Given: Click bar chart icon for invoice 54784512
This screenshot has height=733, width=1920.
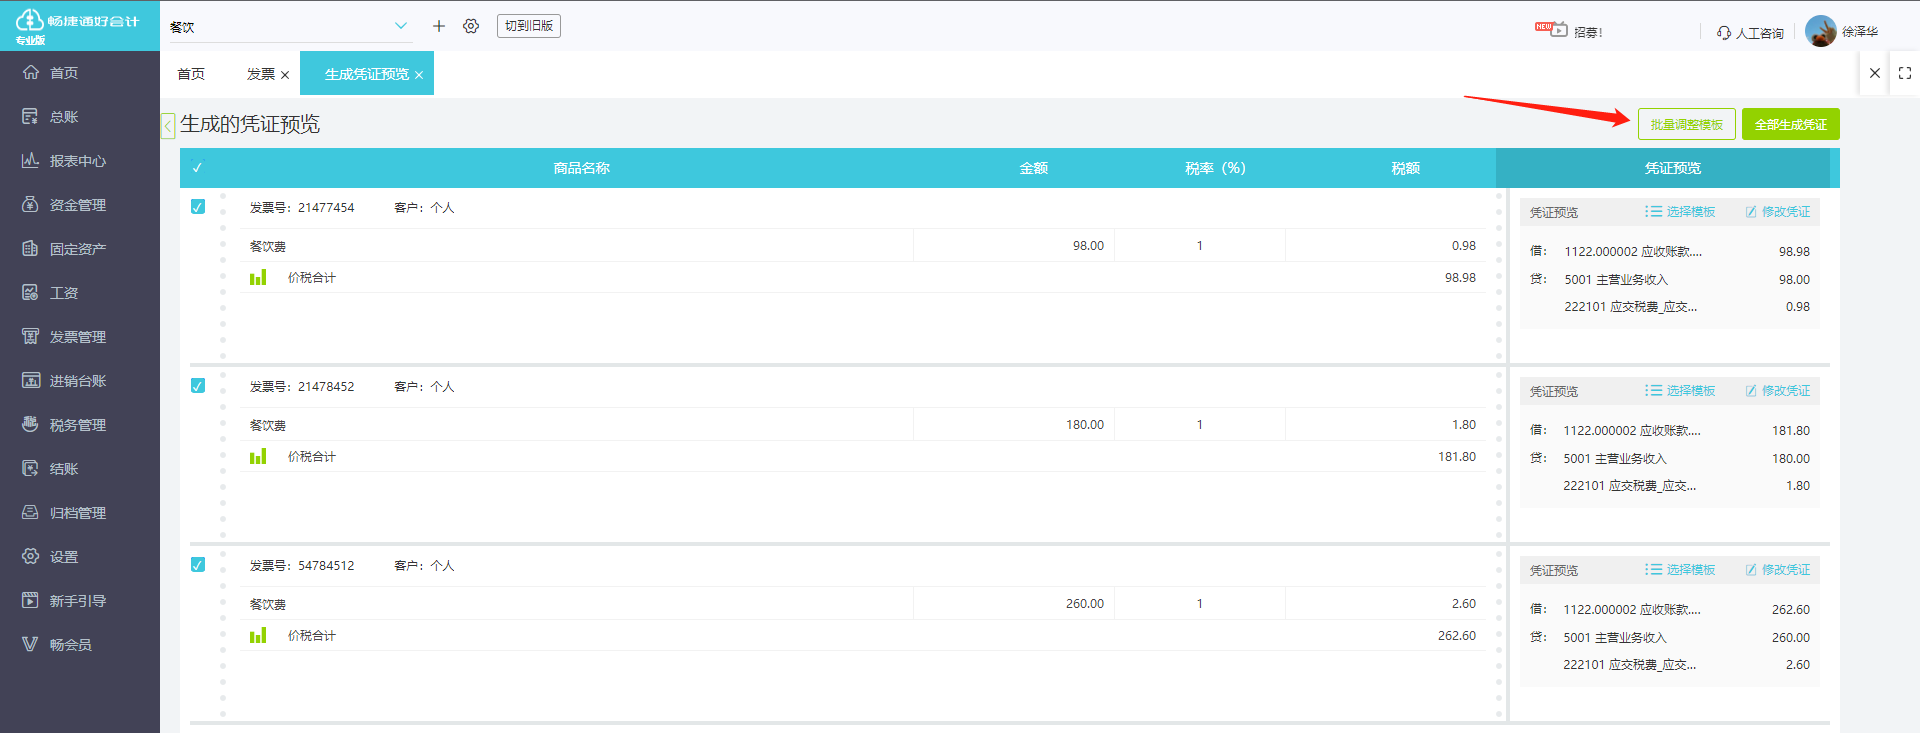Looking at the screenshot, I should [x=258, y=635].
